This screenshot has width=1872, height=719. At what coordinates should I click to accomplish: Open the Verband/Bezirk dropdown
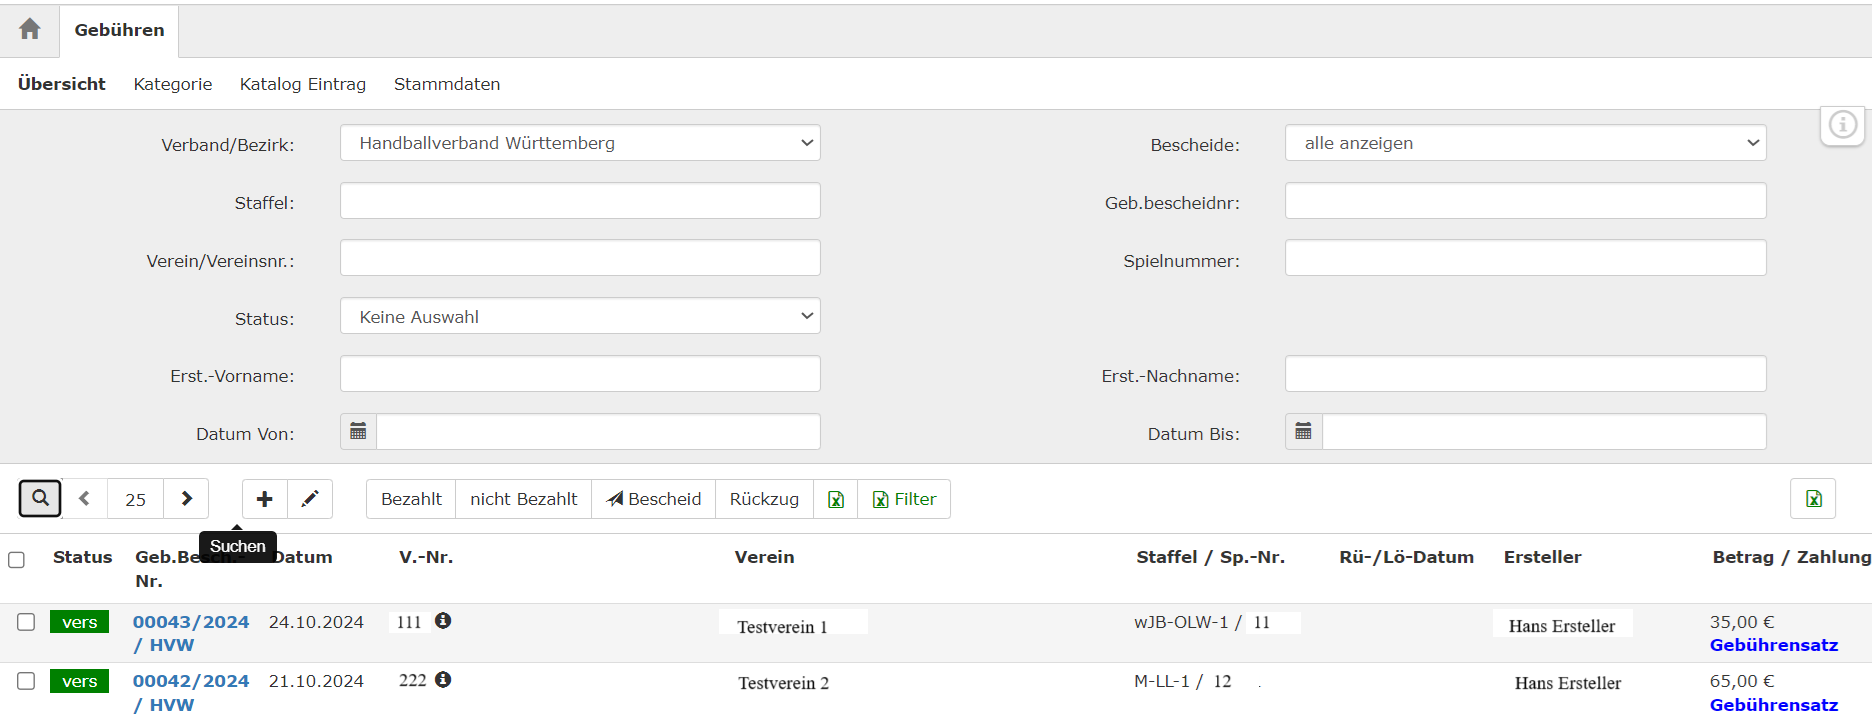(x=580, y=143)
